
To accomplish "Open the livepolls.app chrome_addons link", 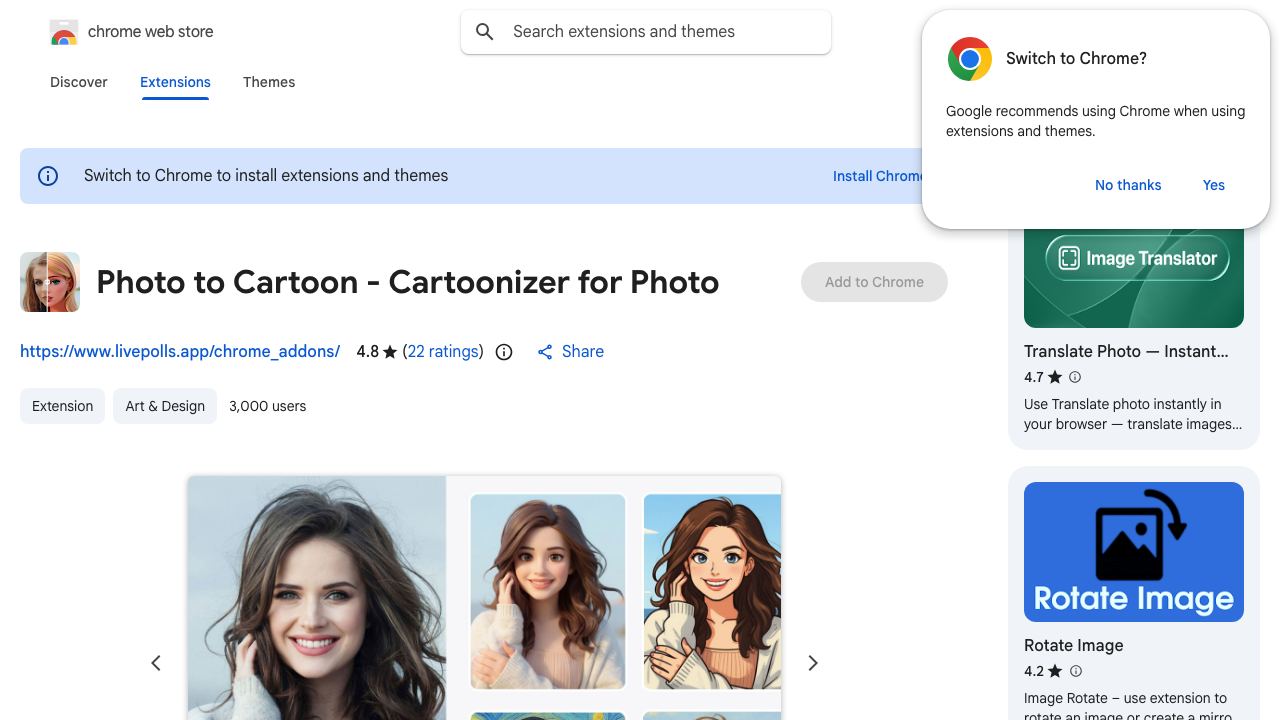I will [x=180, y=352].
